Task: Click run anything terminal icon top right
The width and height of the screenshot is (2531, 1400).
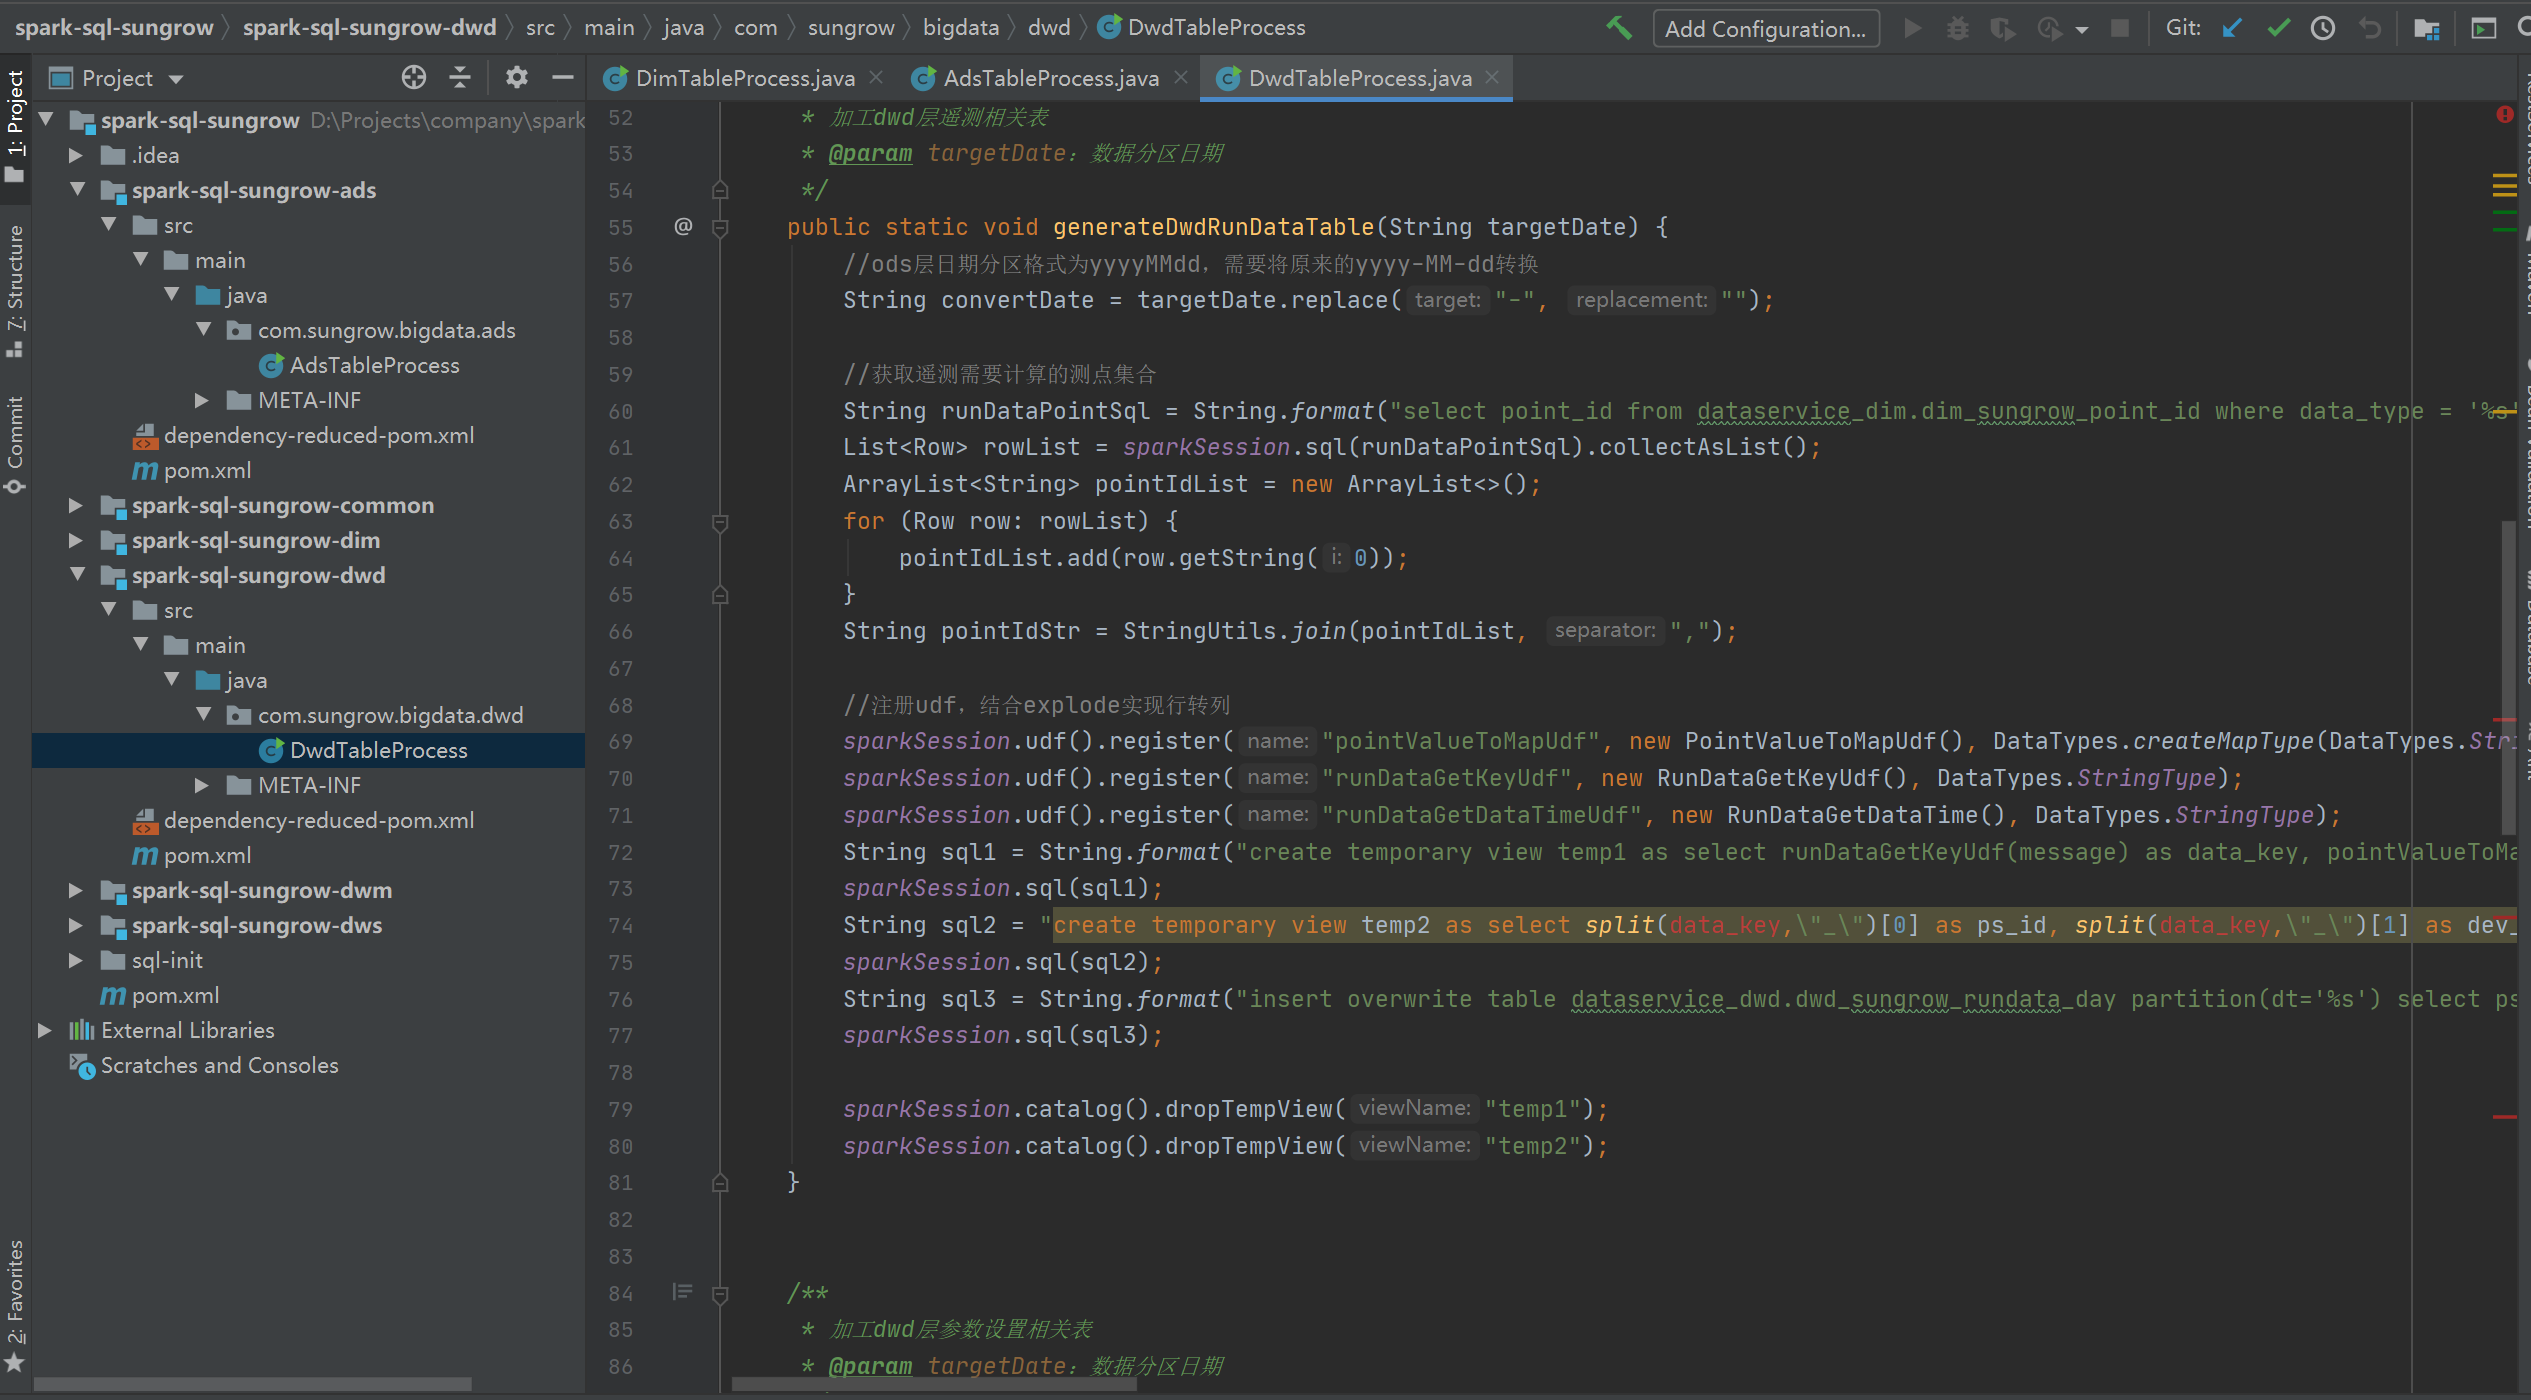Action: coord(2483,28)
